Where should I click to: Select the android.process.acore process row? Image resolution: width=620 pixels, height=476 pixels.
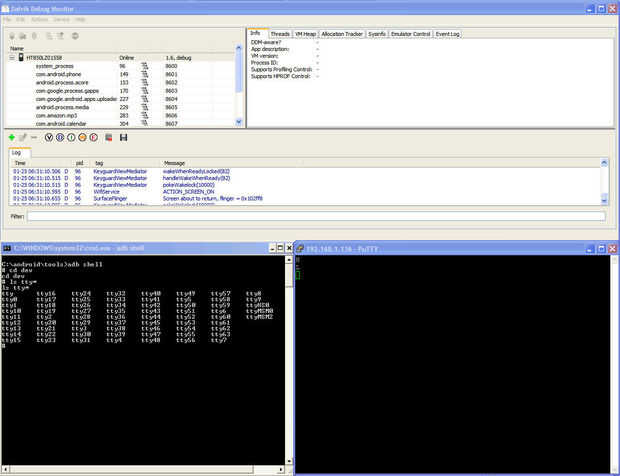point(121,83)
